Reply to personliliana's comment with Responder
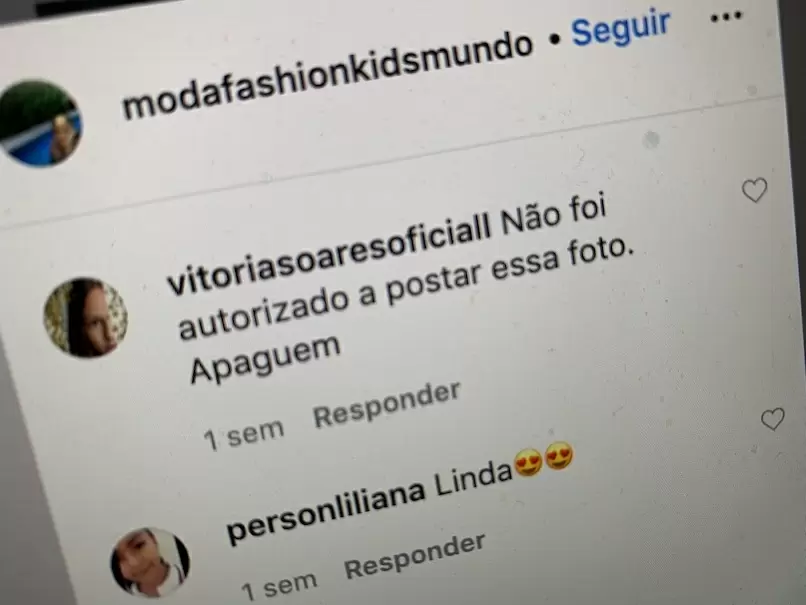Image resolution: width=806 pixels, height=605 pixels. 414,556
